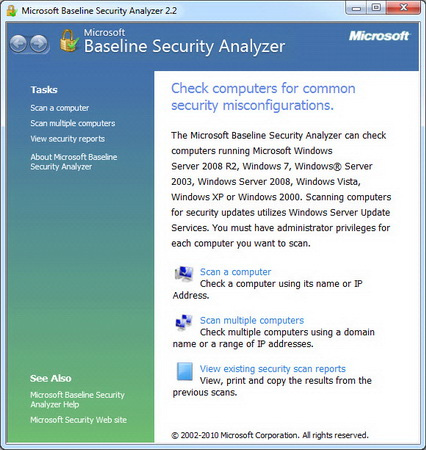Minimize the Baseline Security Analyzer window
The width and height of the screenshot is (426, 450).
coord(356,8)
